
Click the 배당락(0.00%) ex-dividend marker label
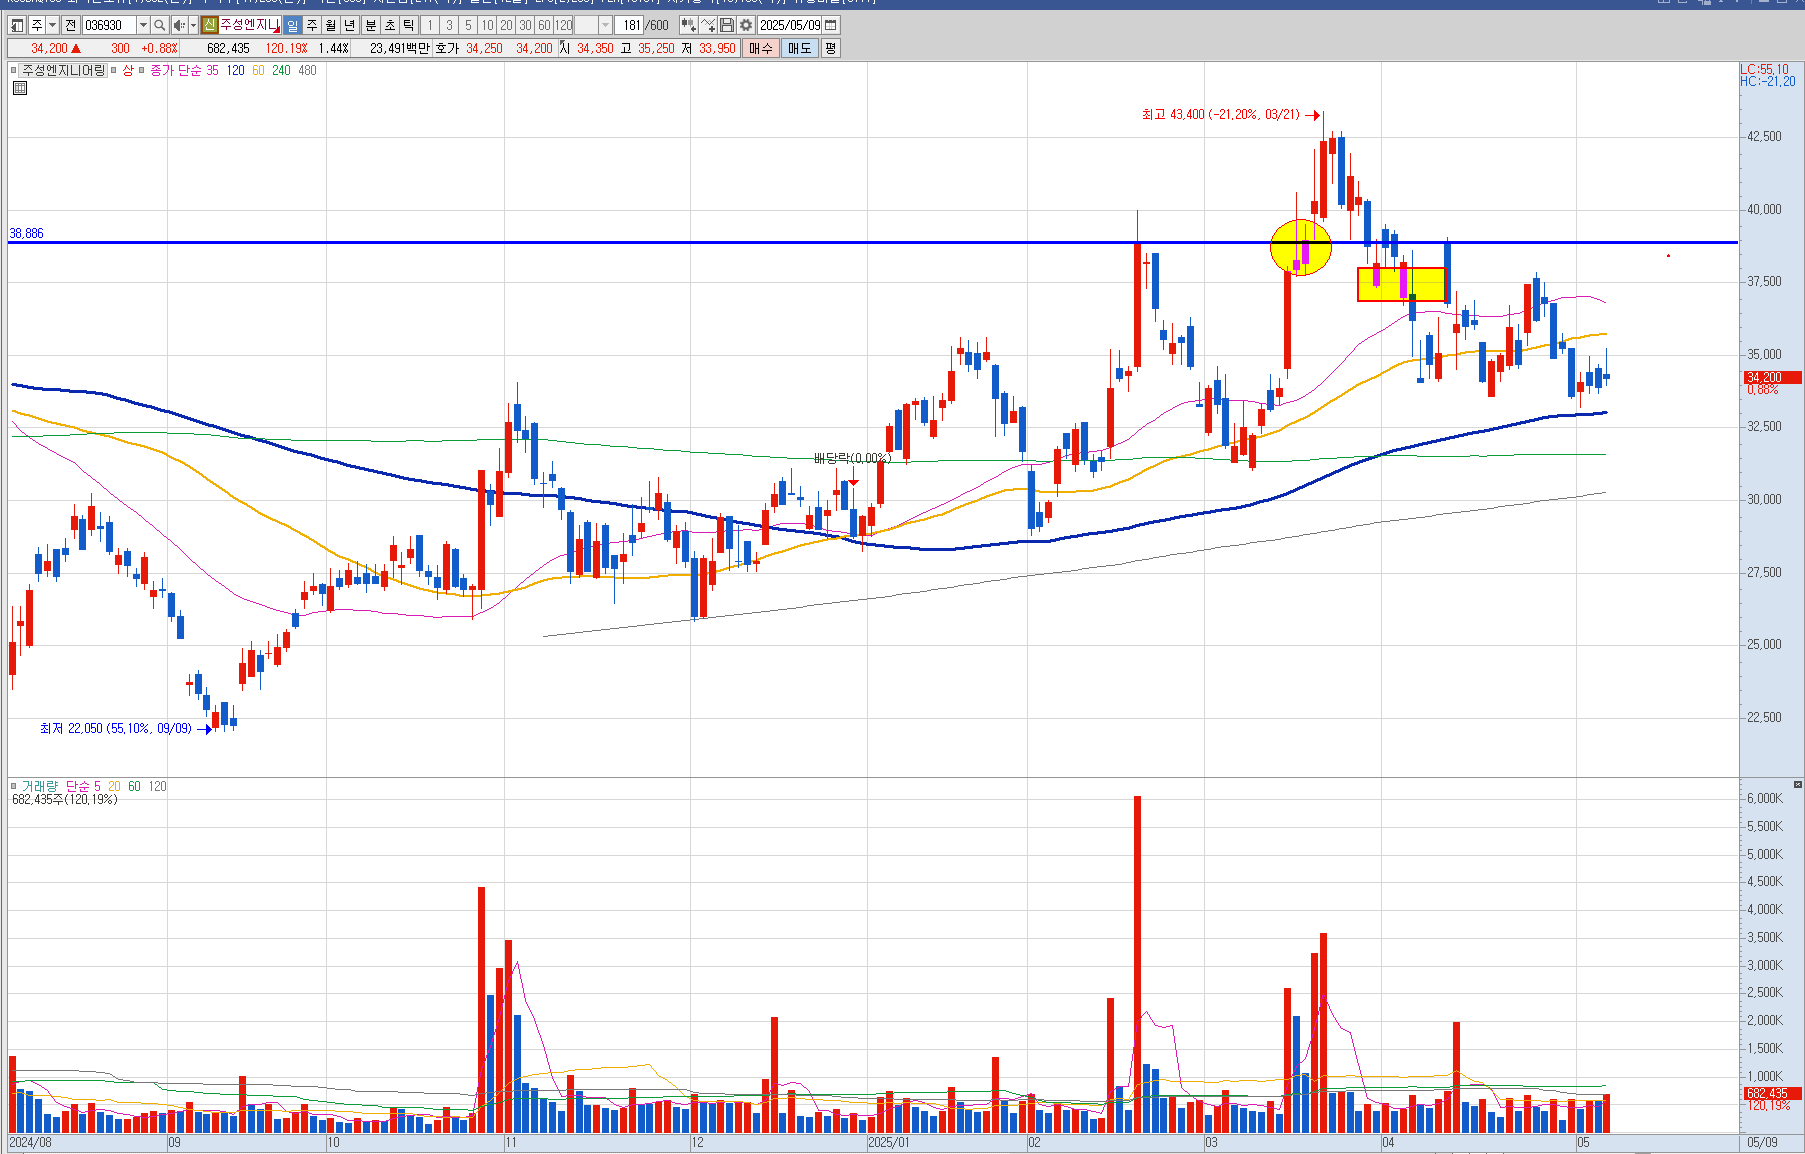tap(852, 459)
